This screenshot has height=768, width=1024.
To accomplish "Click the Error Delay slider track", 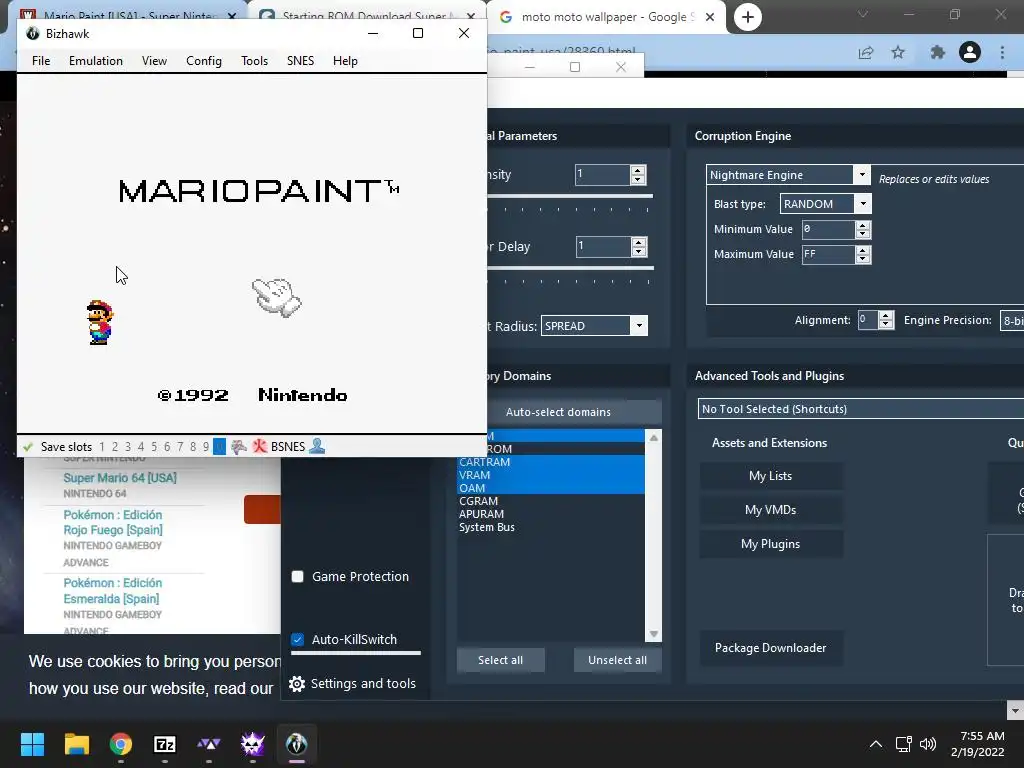I will [x=570, y=268].
